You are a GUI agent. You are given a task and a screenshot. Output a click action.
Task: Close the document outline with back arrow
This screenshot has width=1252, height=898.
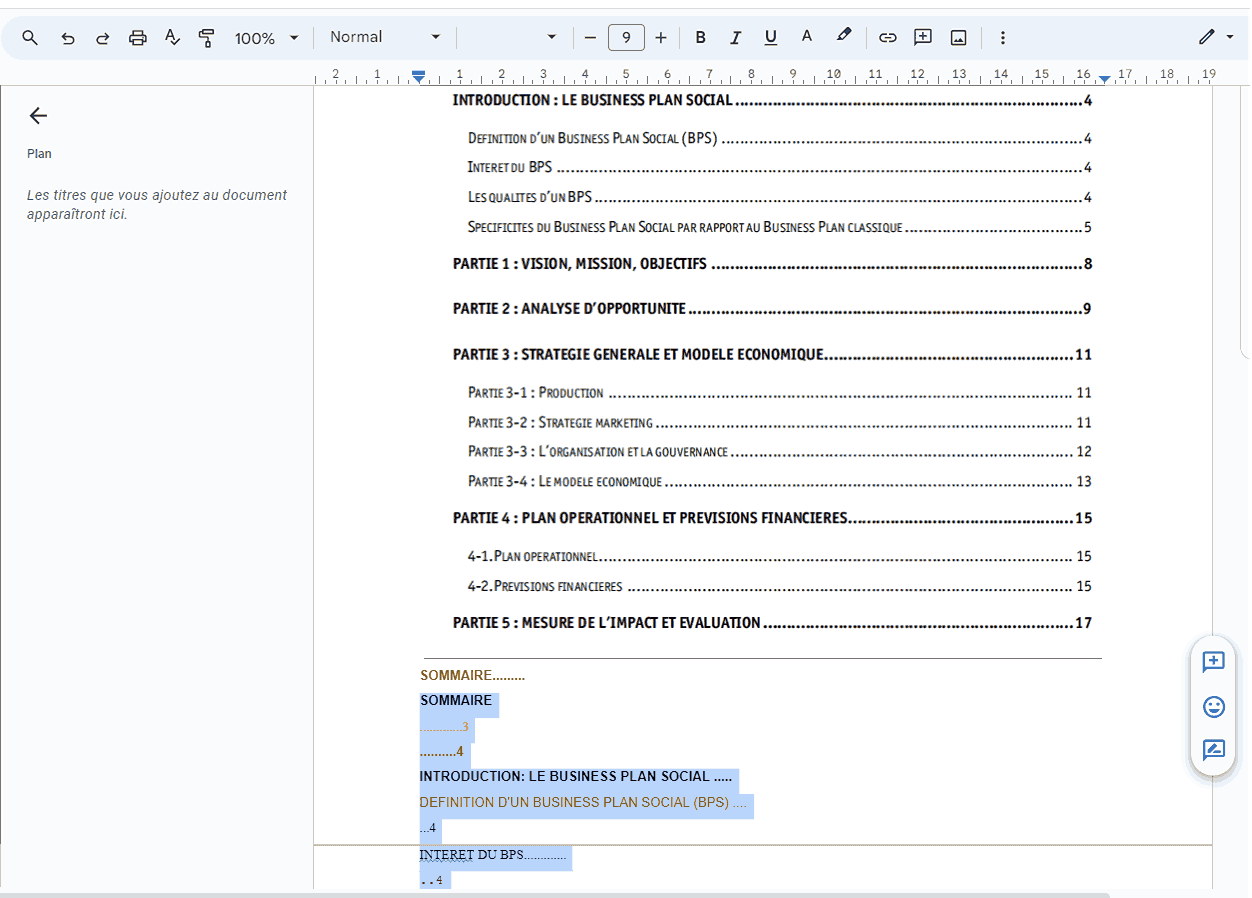38,116
